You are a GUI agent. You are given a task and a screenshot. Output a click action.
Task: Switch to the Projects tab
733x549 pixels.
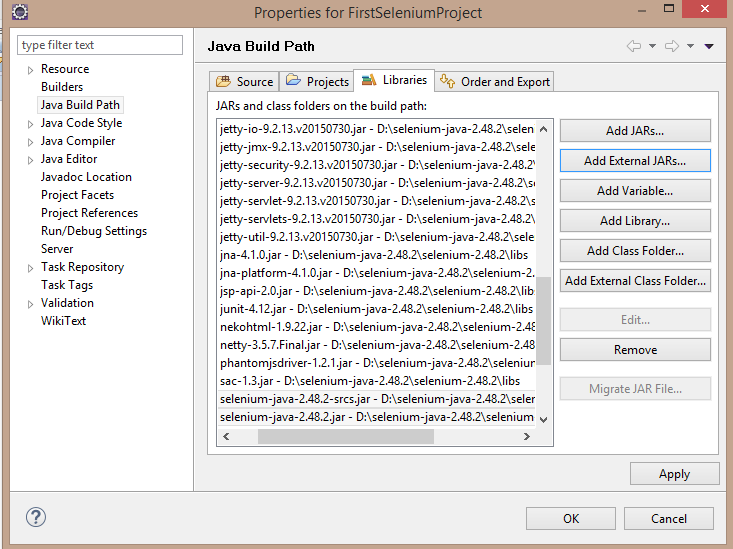coord(317,81)
